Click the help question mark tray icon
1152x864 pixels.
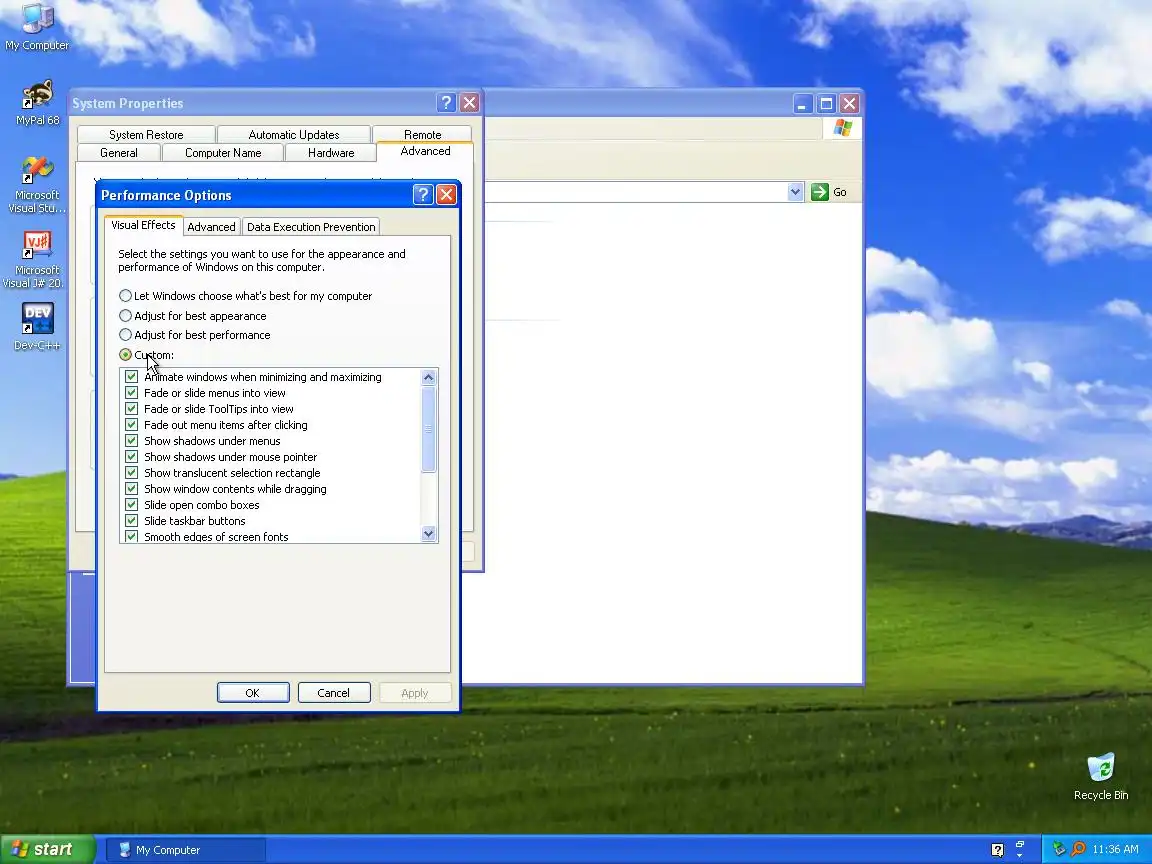click(x=997, y=850)
